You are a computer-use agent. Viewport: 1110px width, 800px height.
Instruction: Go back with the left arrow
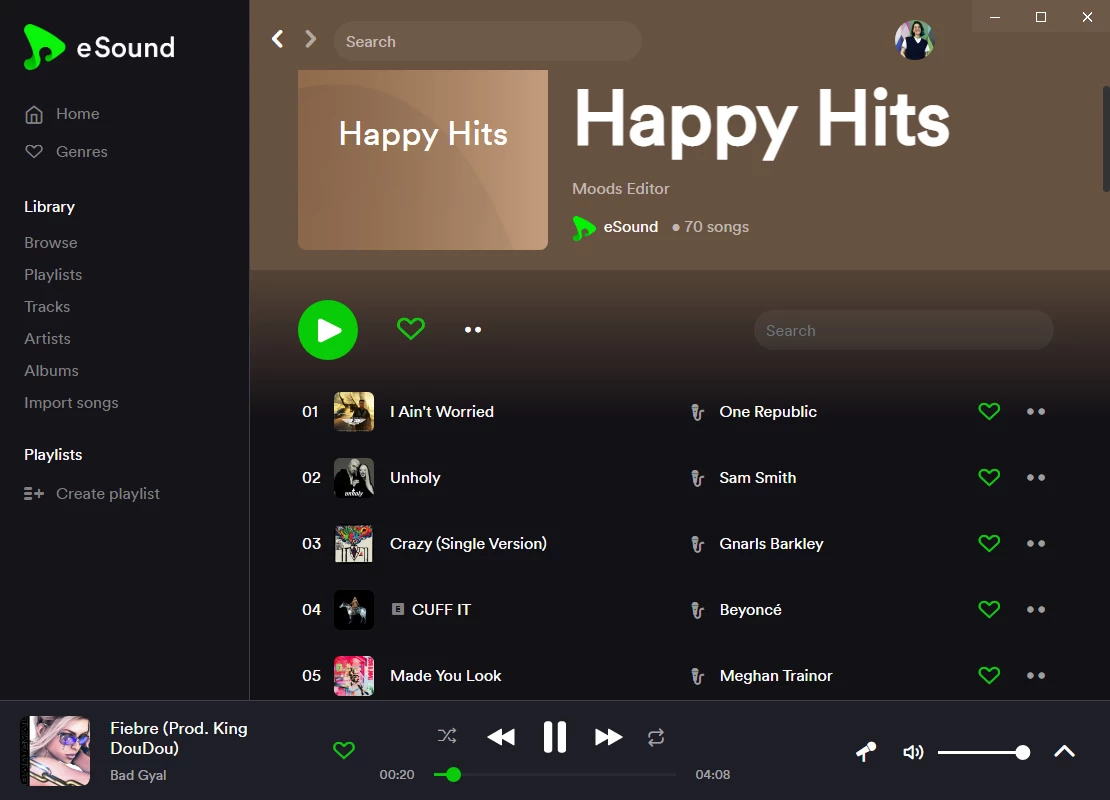(x=278, y=39)
